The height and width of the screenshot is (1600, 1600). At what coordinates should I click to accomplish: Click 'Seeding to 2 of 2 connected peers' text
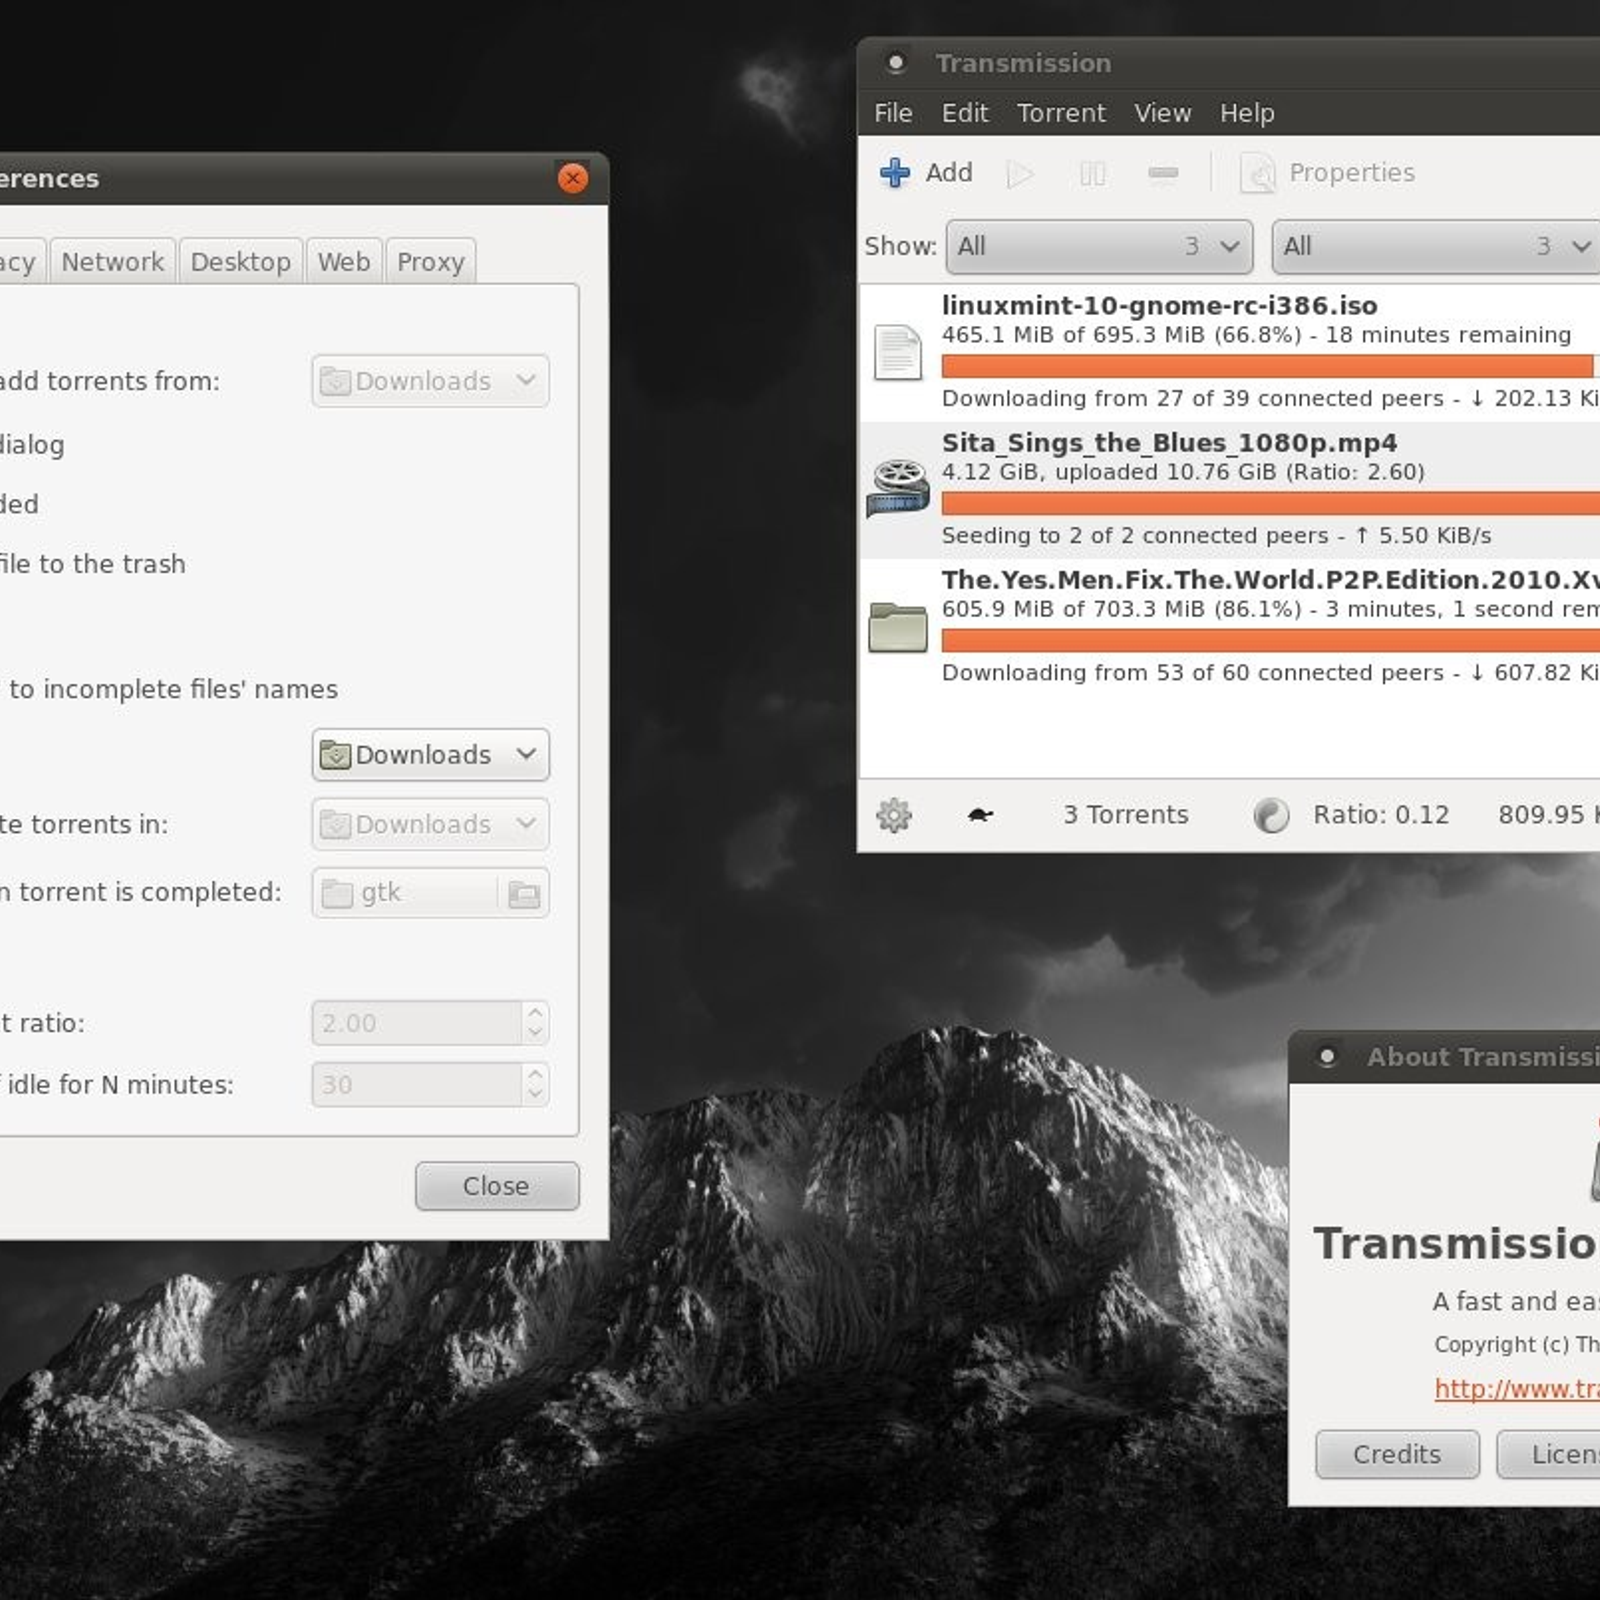point(1135,536)
